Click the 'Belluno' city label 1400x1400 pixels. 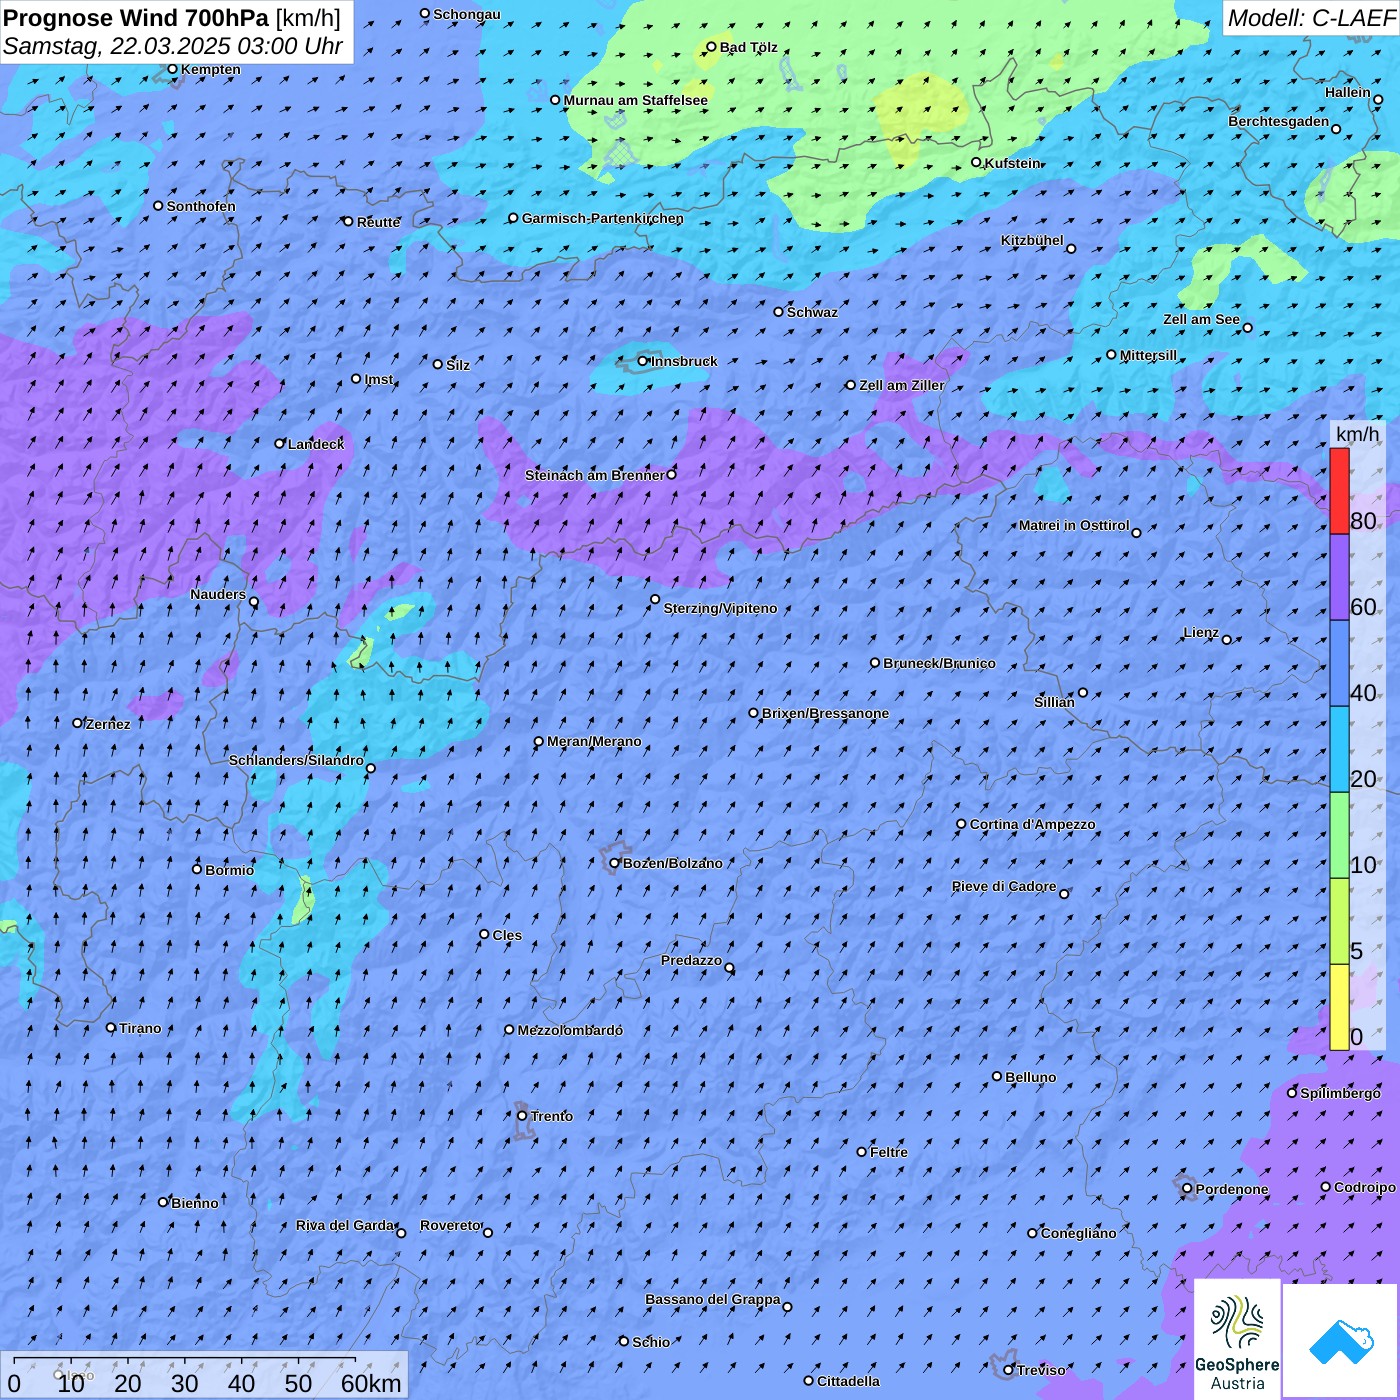[x=1031, y=1077]
